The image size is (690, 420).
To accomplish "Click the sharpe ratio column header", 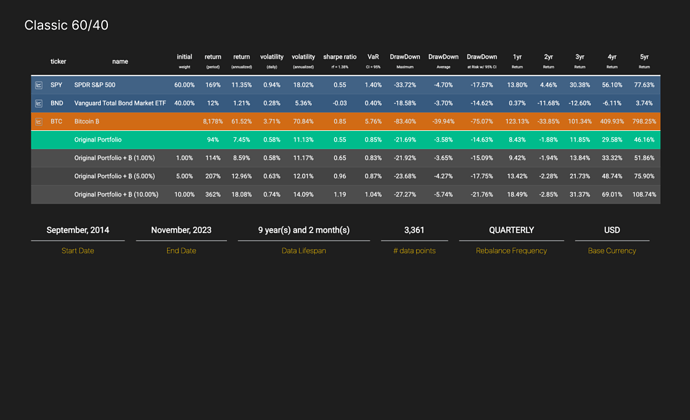I will click(x=340, y=61).
